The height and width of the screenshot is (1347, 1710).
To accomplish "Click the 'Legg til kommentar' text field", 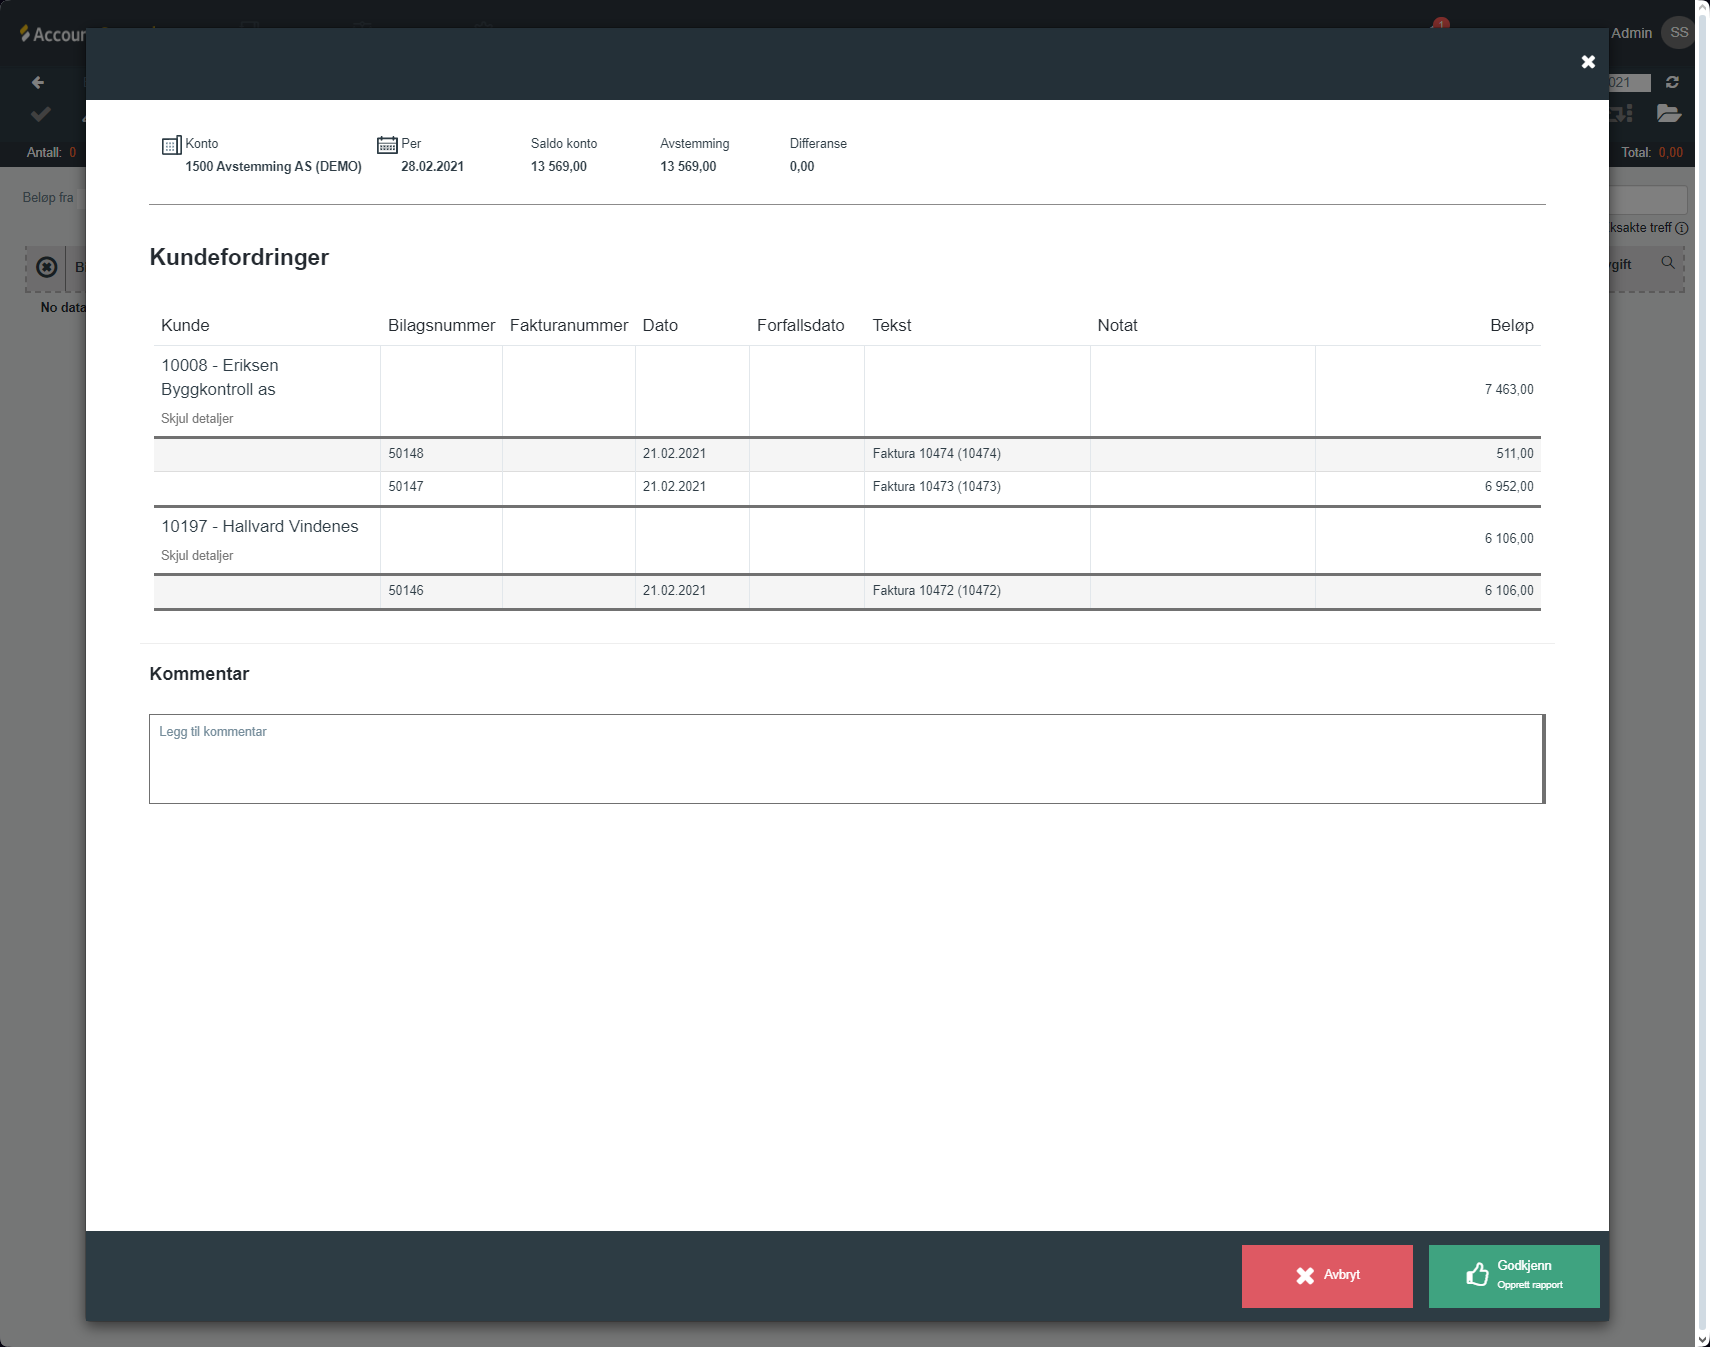I will (x=846, y=759).
